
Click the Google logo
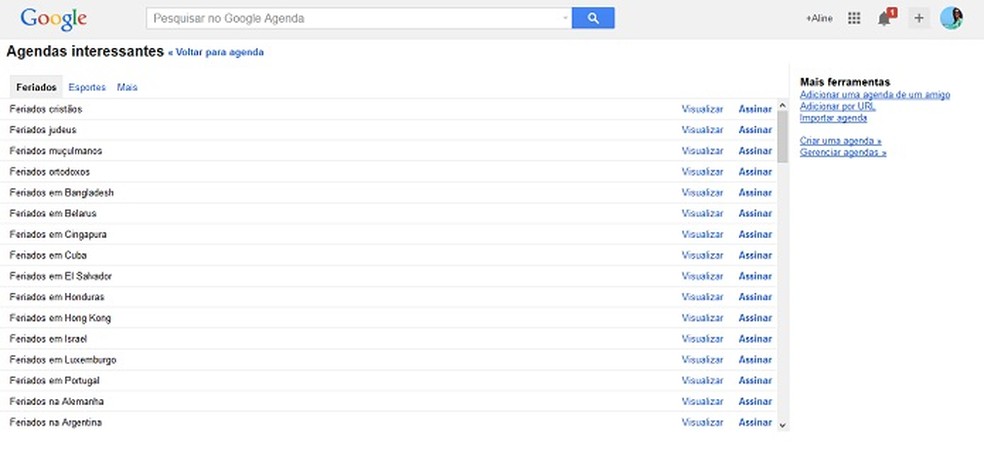(x=53, y=18)
